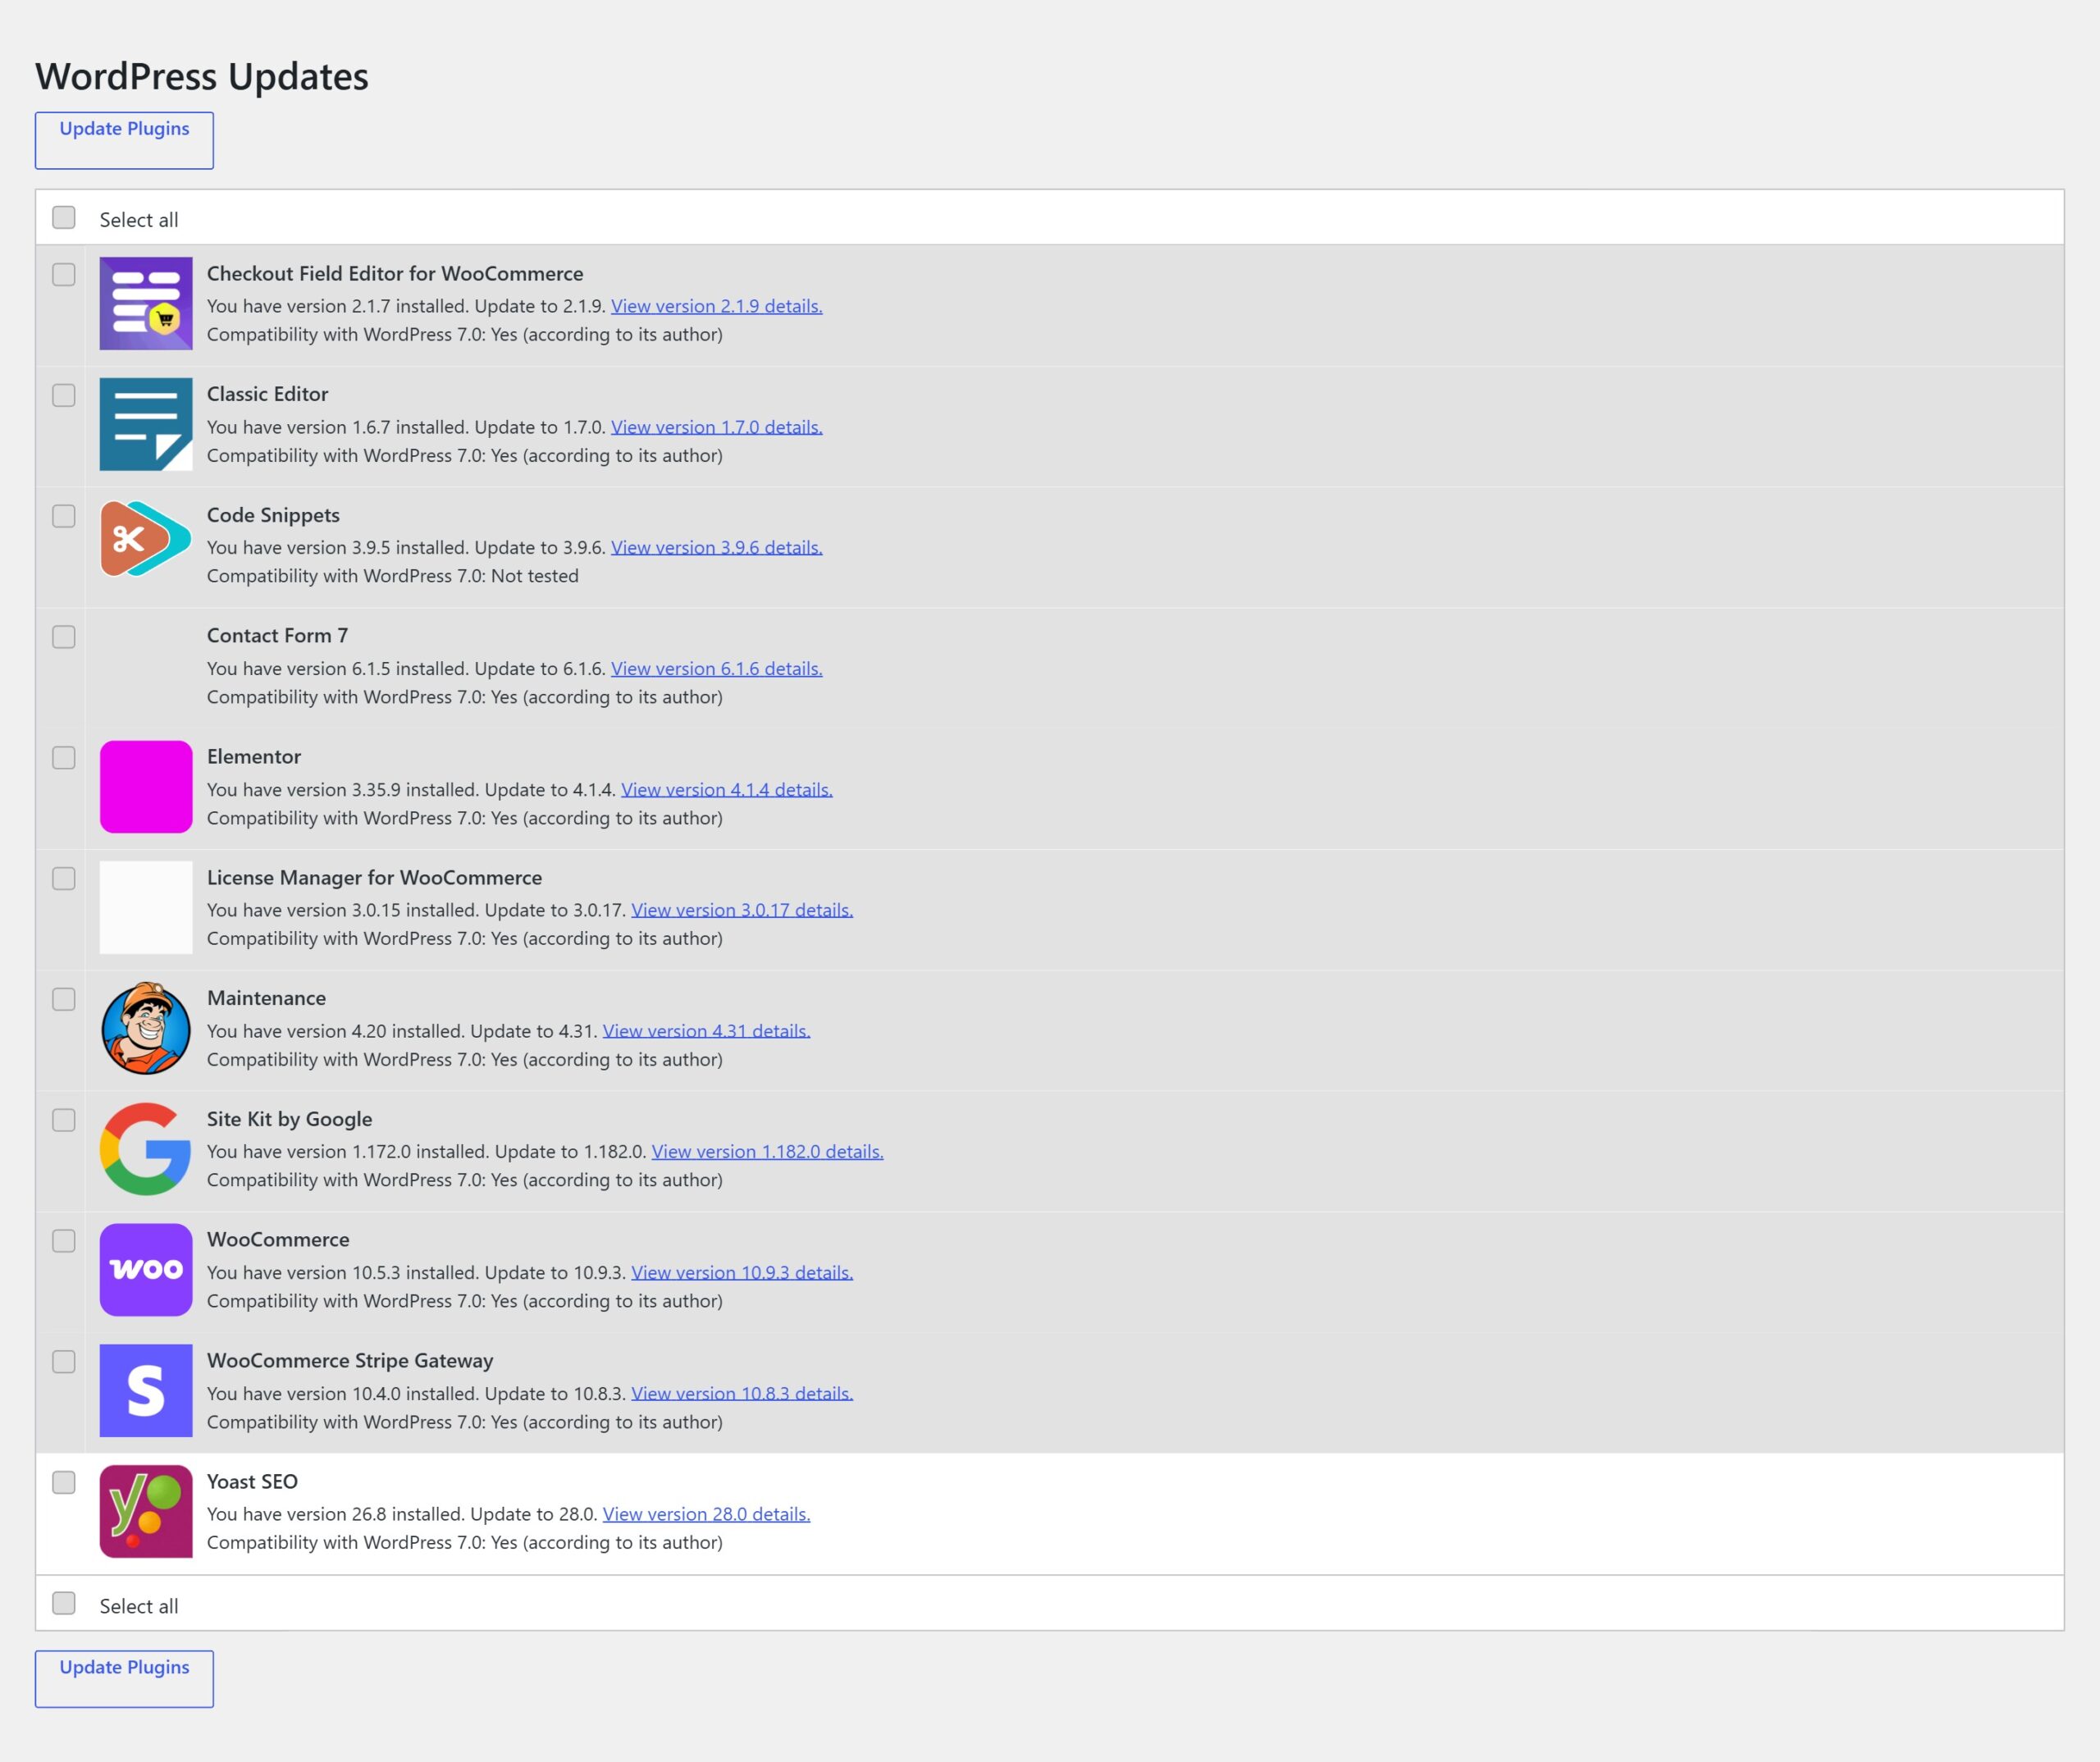Click 'Compatibility with WordPress 7.0: Not tested' text
2100x1762 pixels.
click(x=393, y=576)
